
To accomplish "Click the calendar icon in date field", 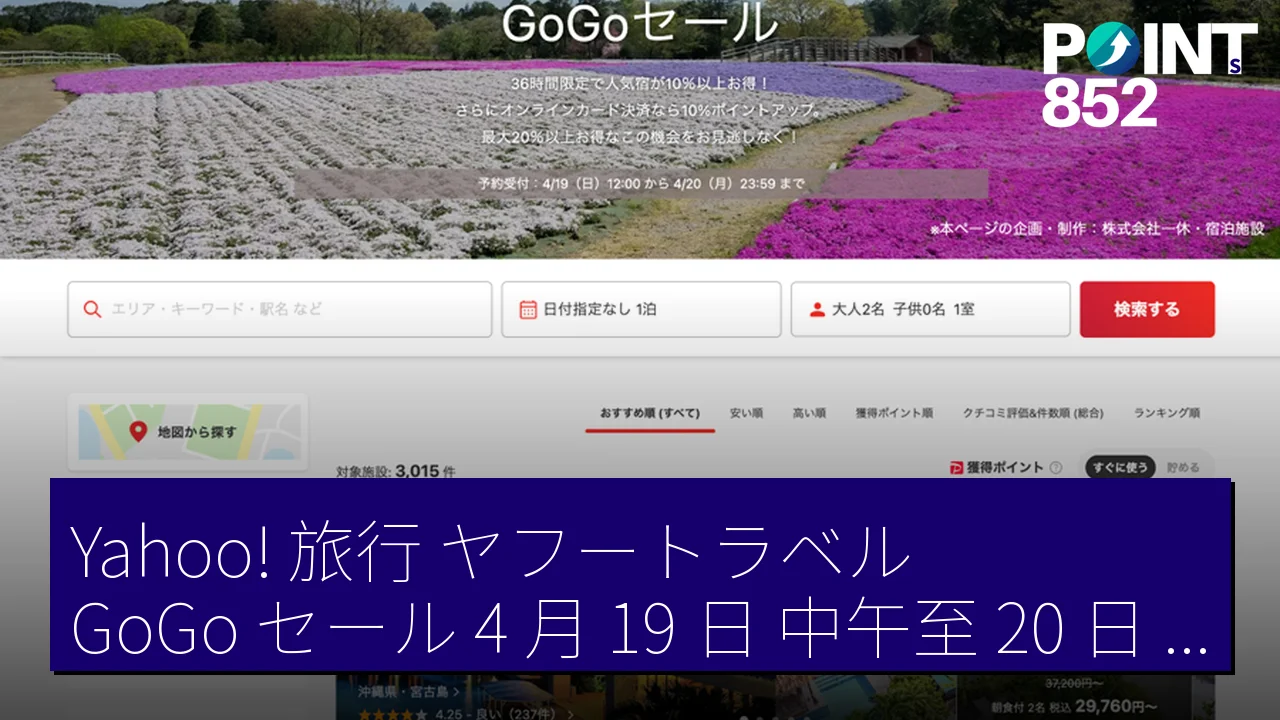I will tap(528, 310).
